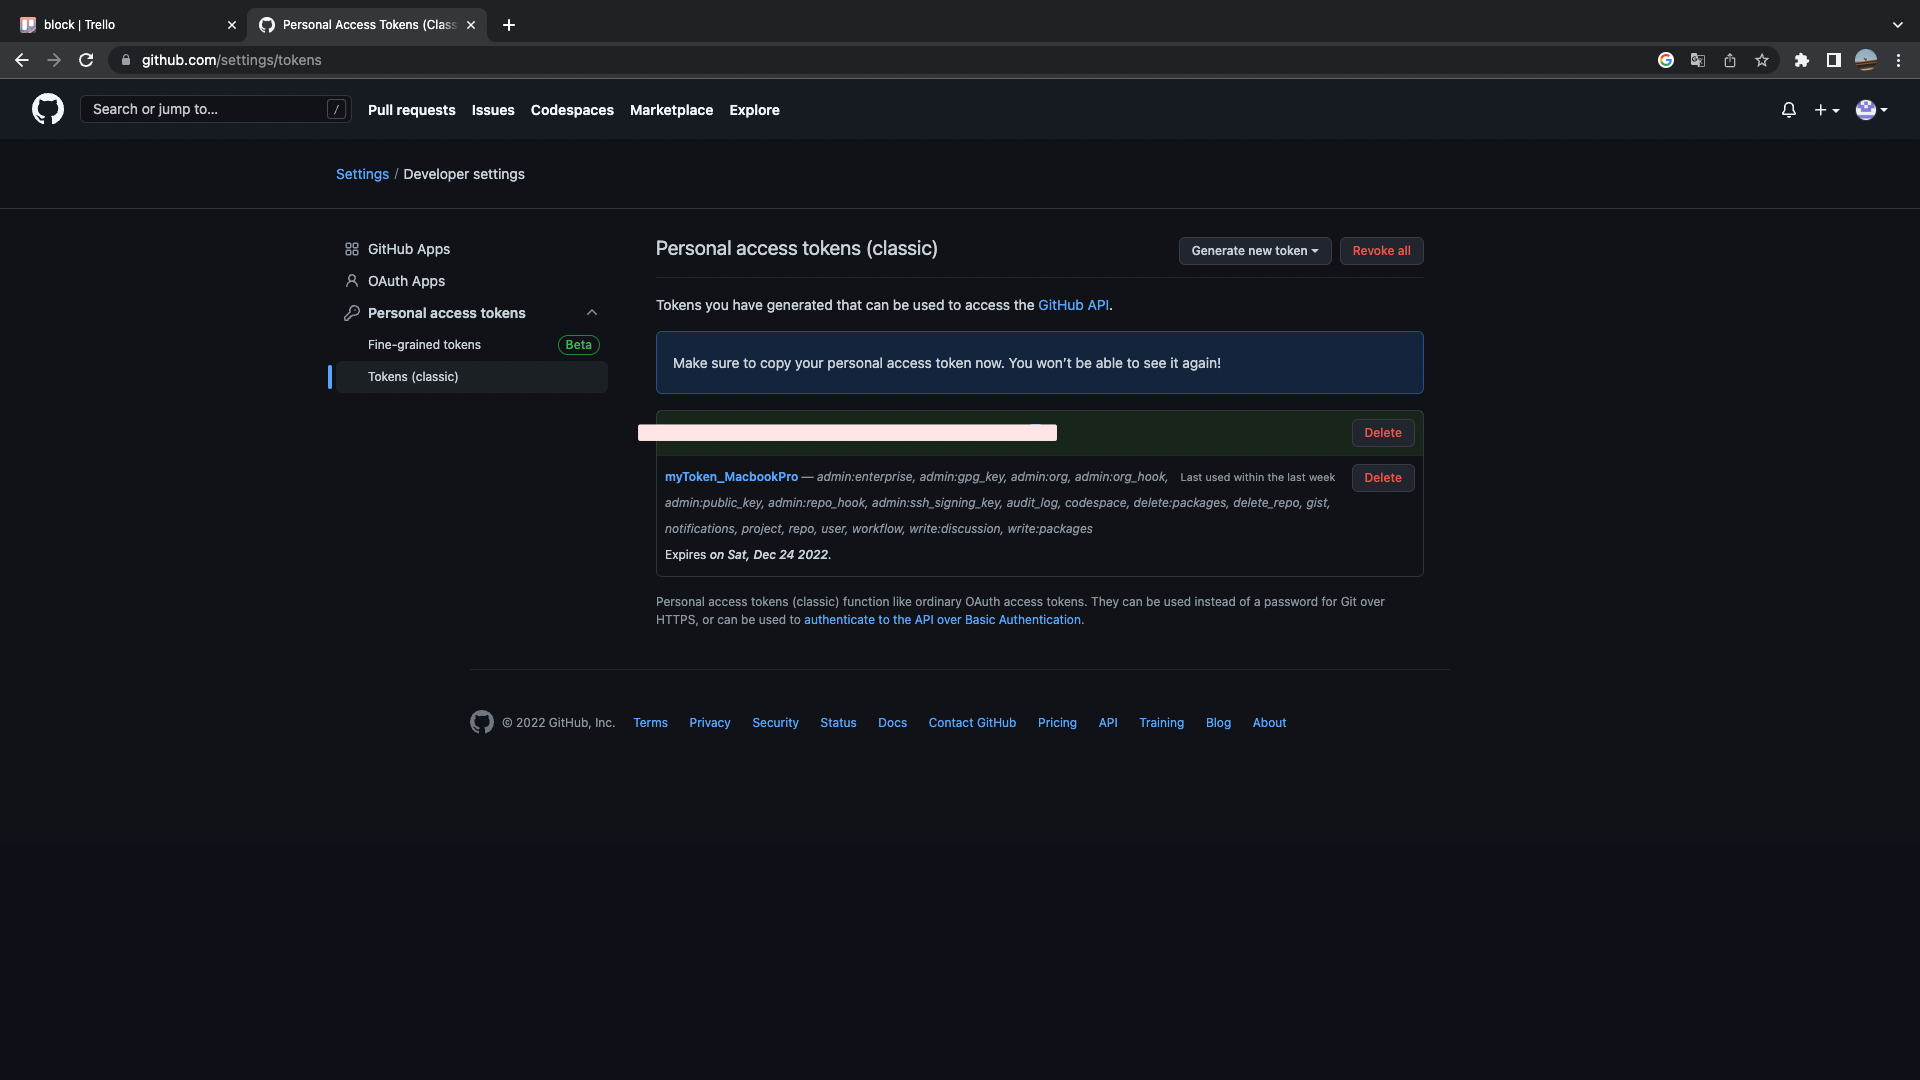Open the notifications bell
The width and height of the screenshot is (1920, 1080).
point(1788,110)
